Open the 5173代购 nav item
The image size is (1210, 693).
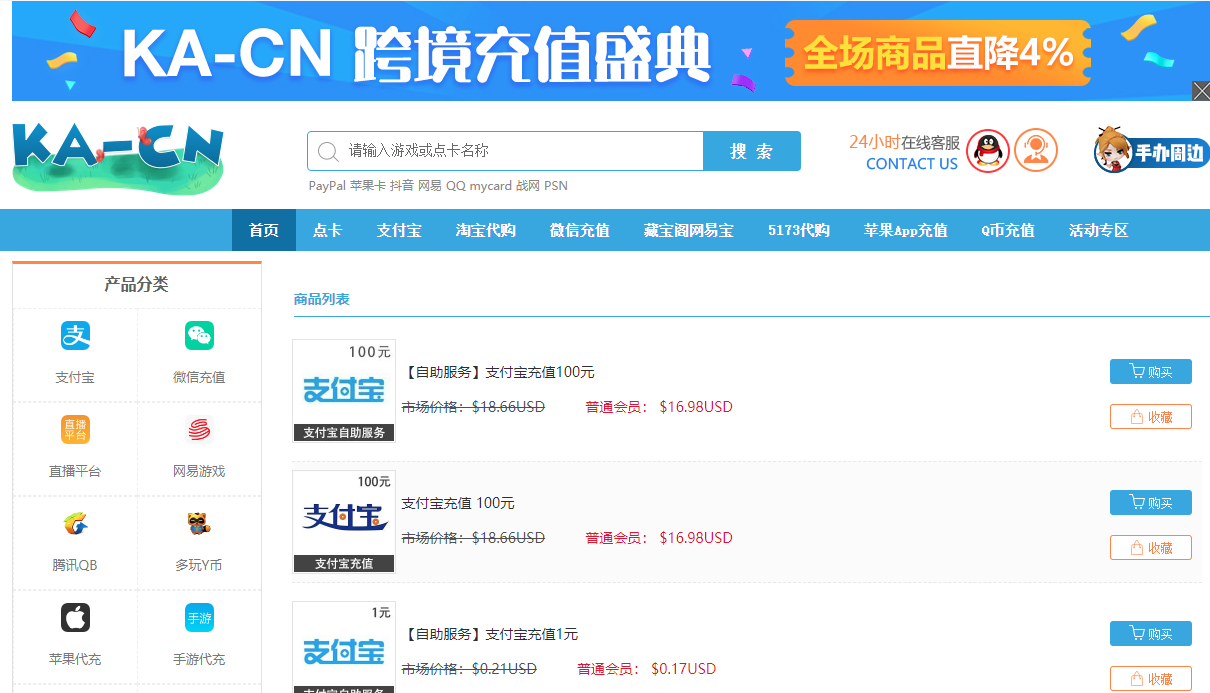tap(799, 230)
